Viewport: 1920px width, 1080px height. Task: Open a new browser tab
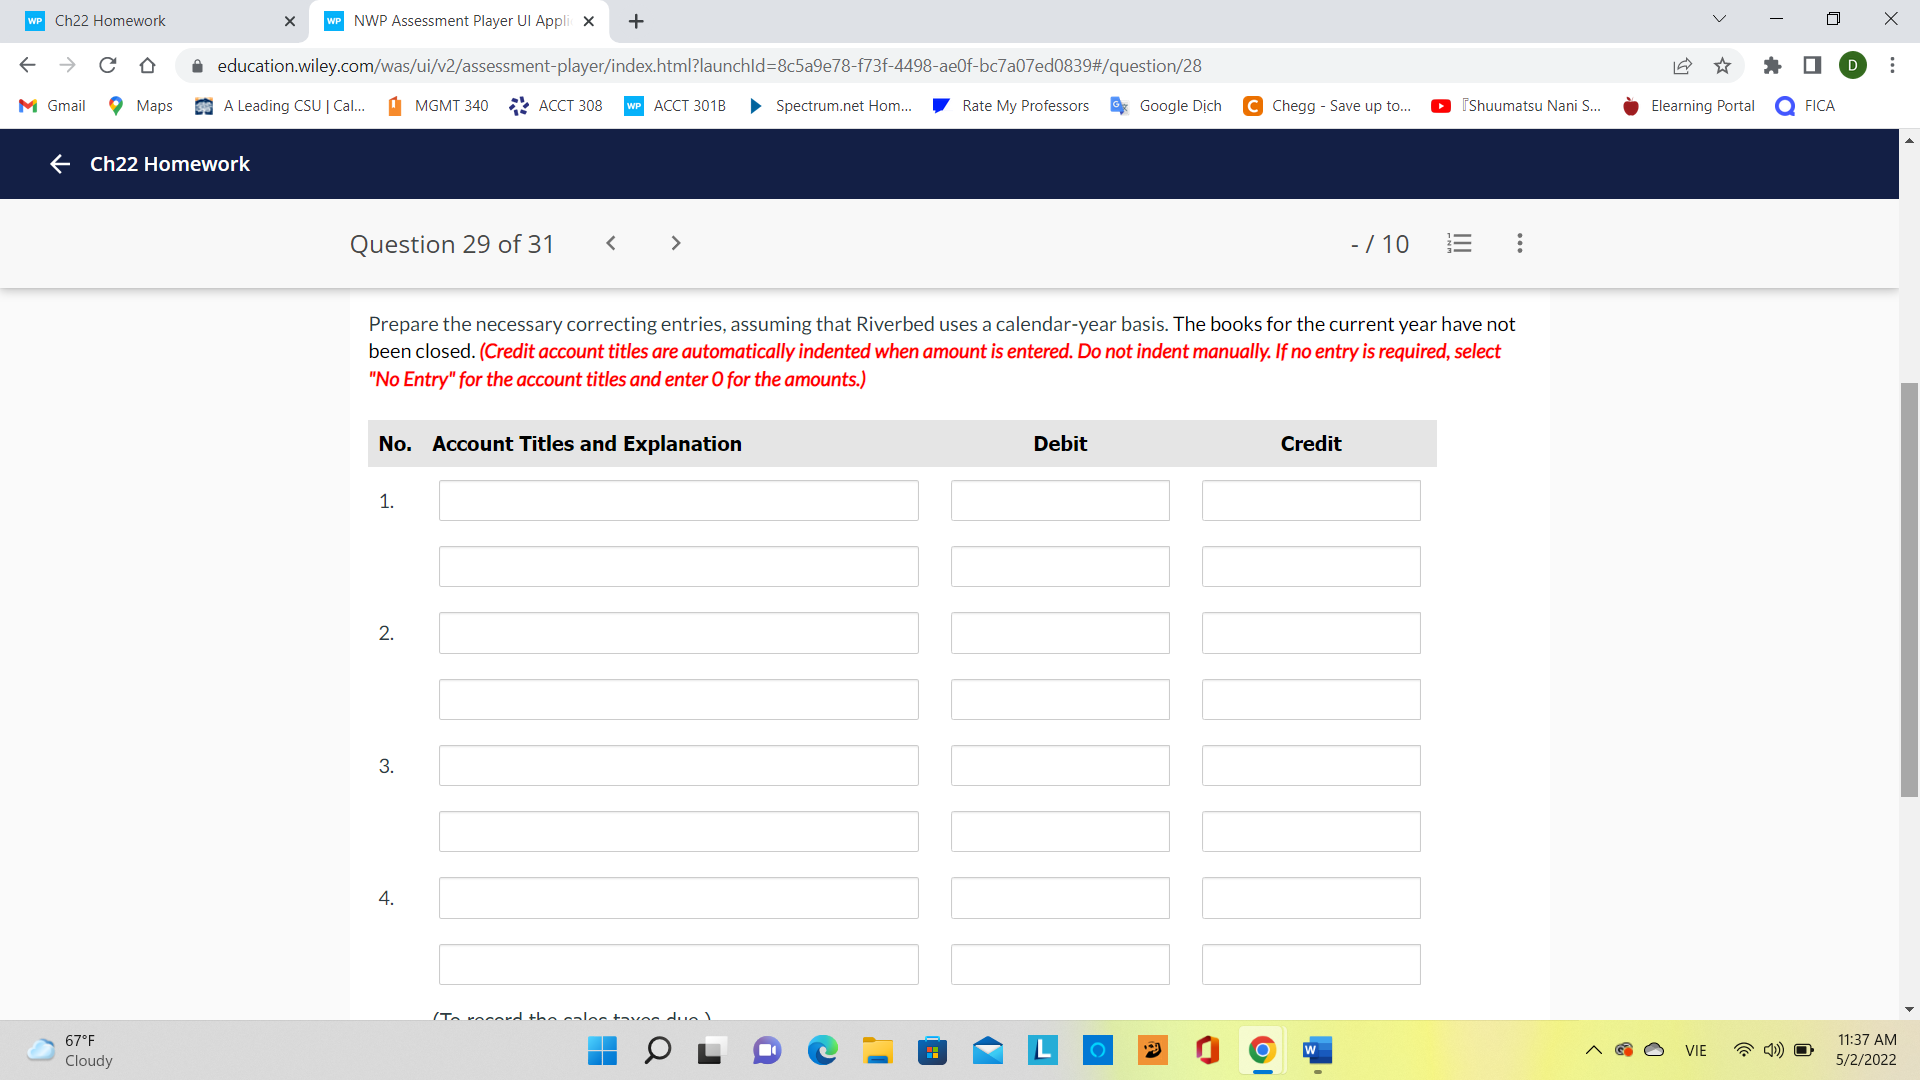coord(635,20)
